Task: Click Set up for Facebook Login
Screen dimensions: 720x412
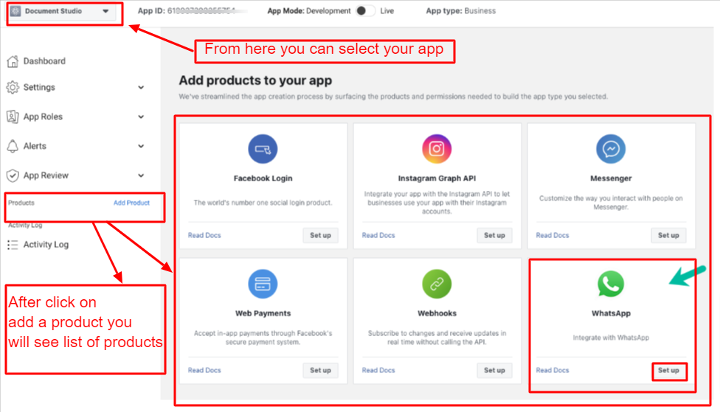Action: point(321,235)
